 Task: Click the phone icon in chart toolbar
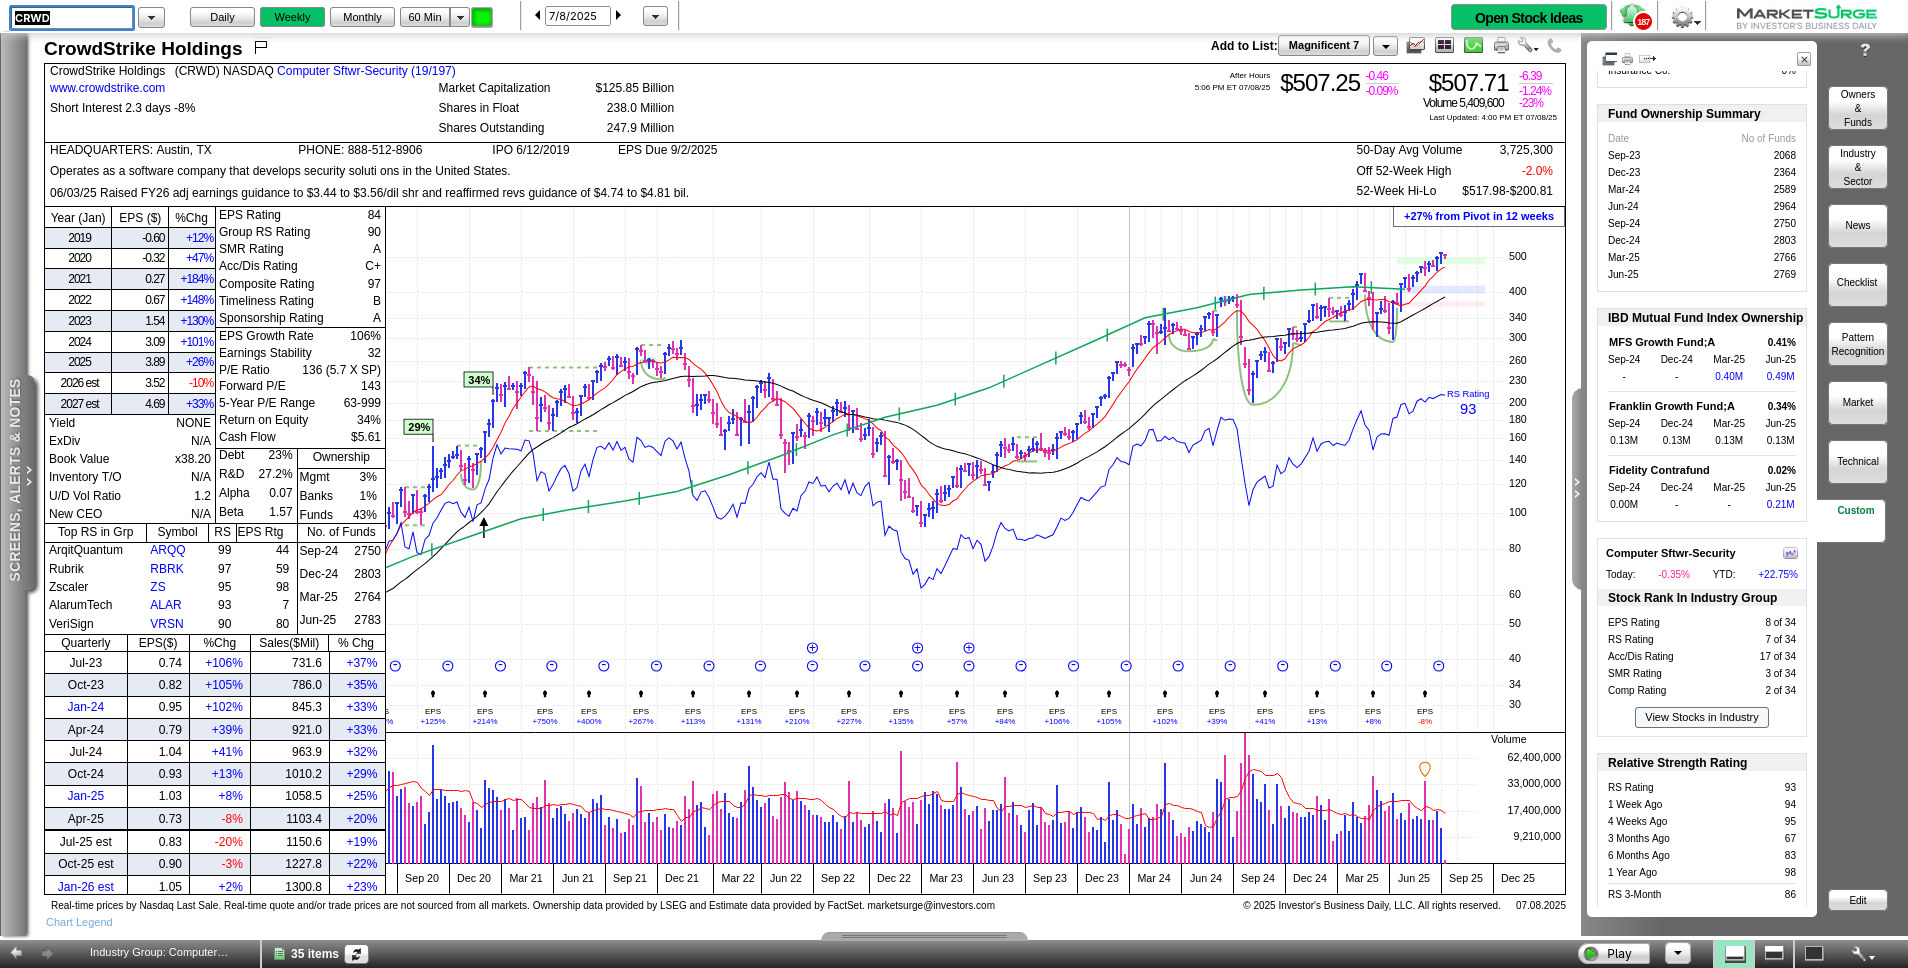1554,45
